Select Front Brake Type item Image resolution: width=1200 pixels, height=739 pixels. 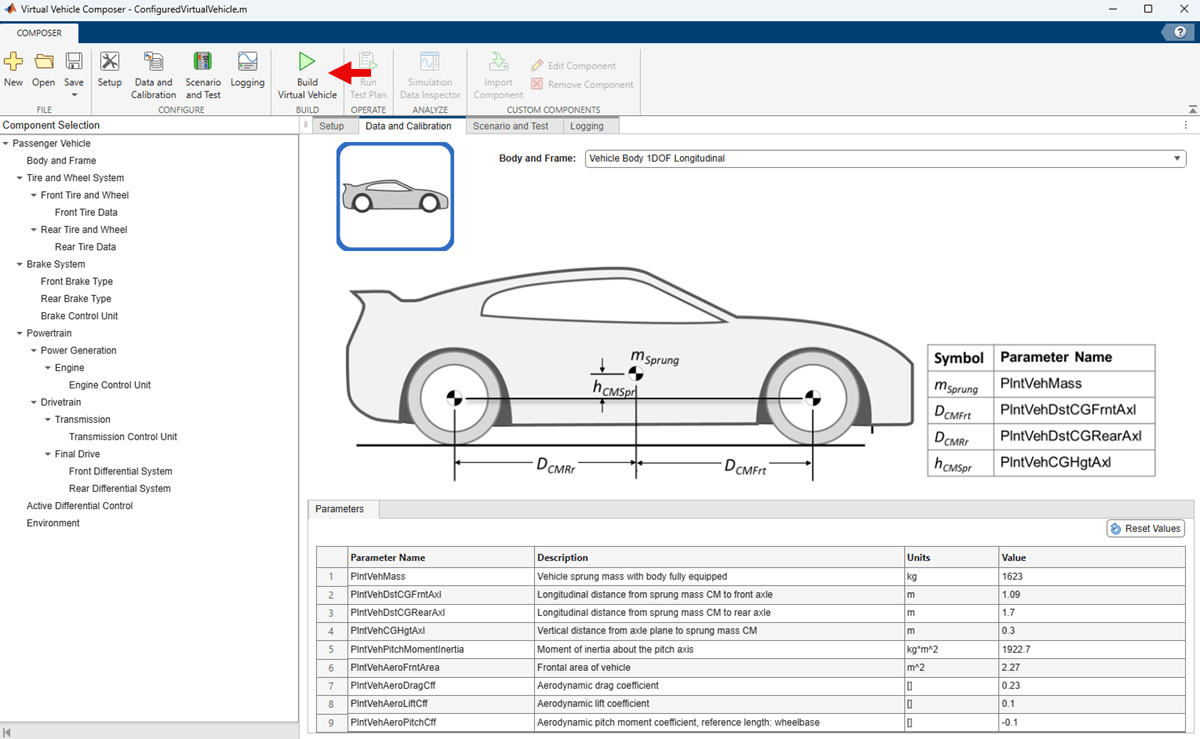point(76,281)
